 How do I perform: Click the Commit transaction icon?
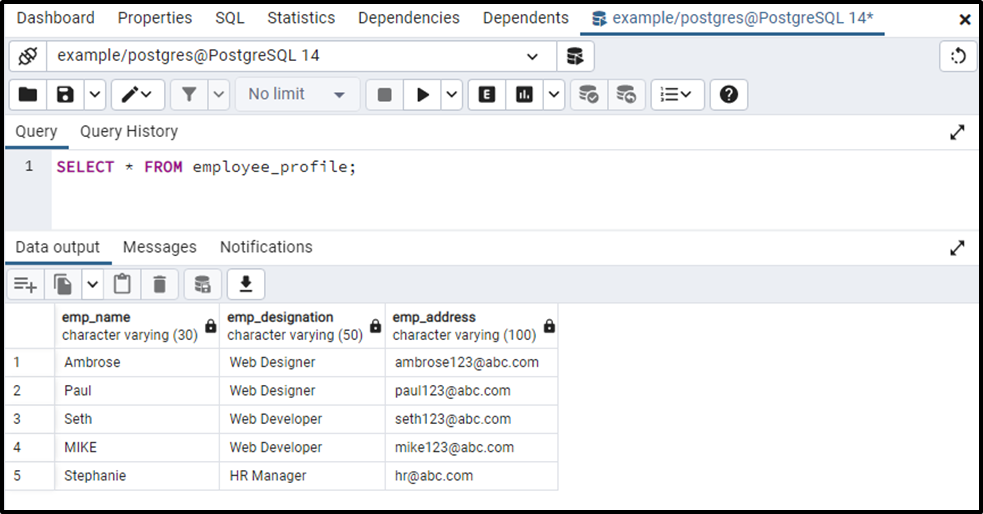tap(588, 95)
